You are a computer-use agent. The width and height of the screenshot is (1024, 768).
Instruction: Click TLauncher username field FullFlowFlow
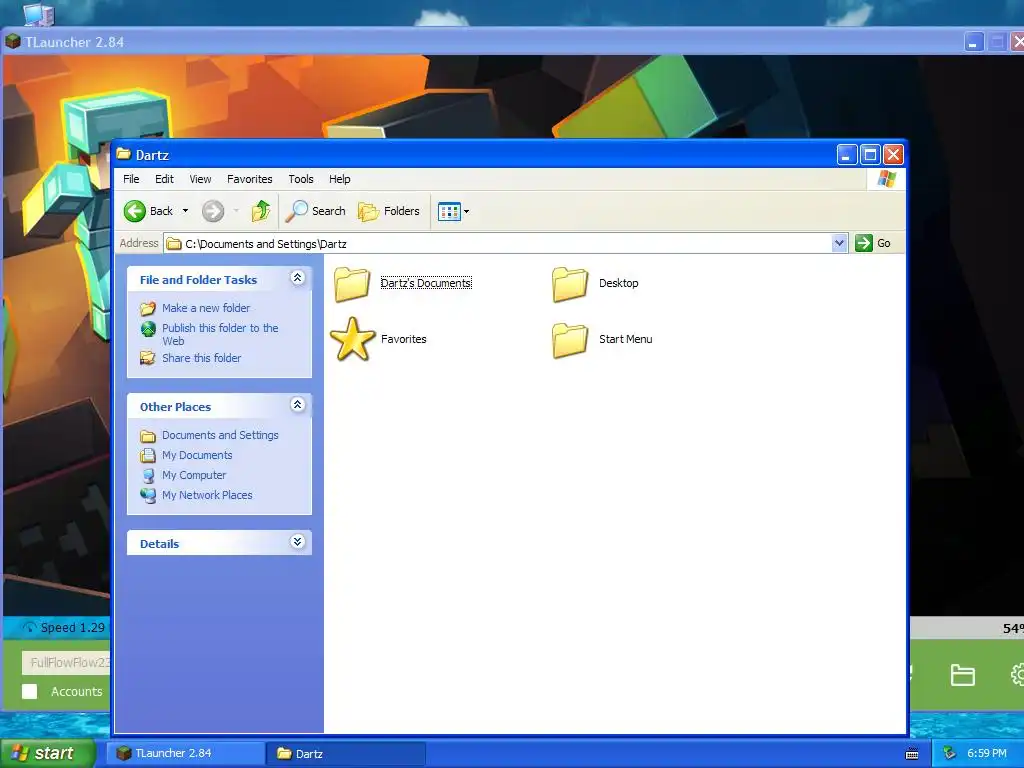66,662
